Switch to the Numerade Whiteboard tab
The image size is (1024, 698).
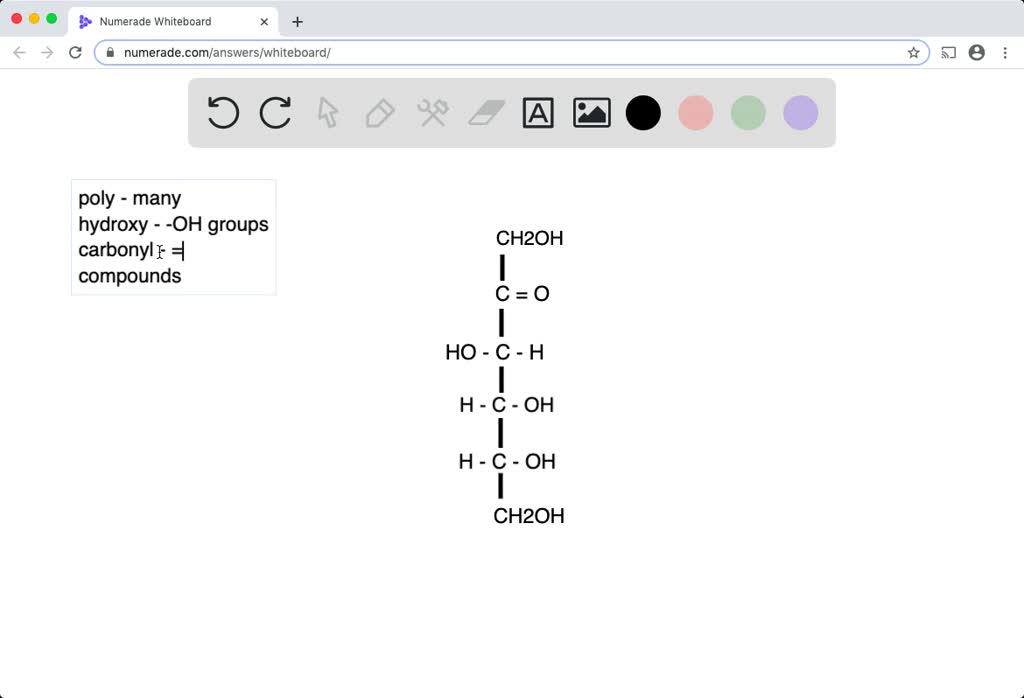[x=173, y=22]
